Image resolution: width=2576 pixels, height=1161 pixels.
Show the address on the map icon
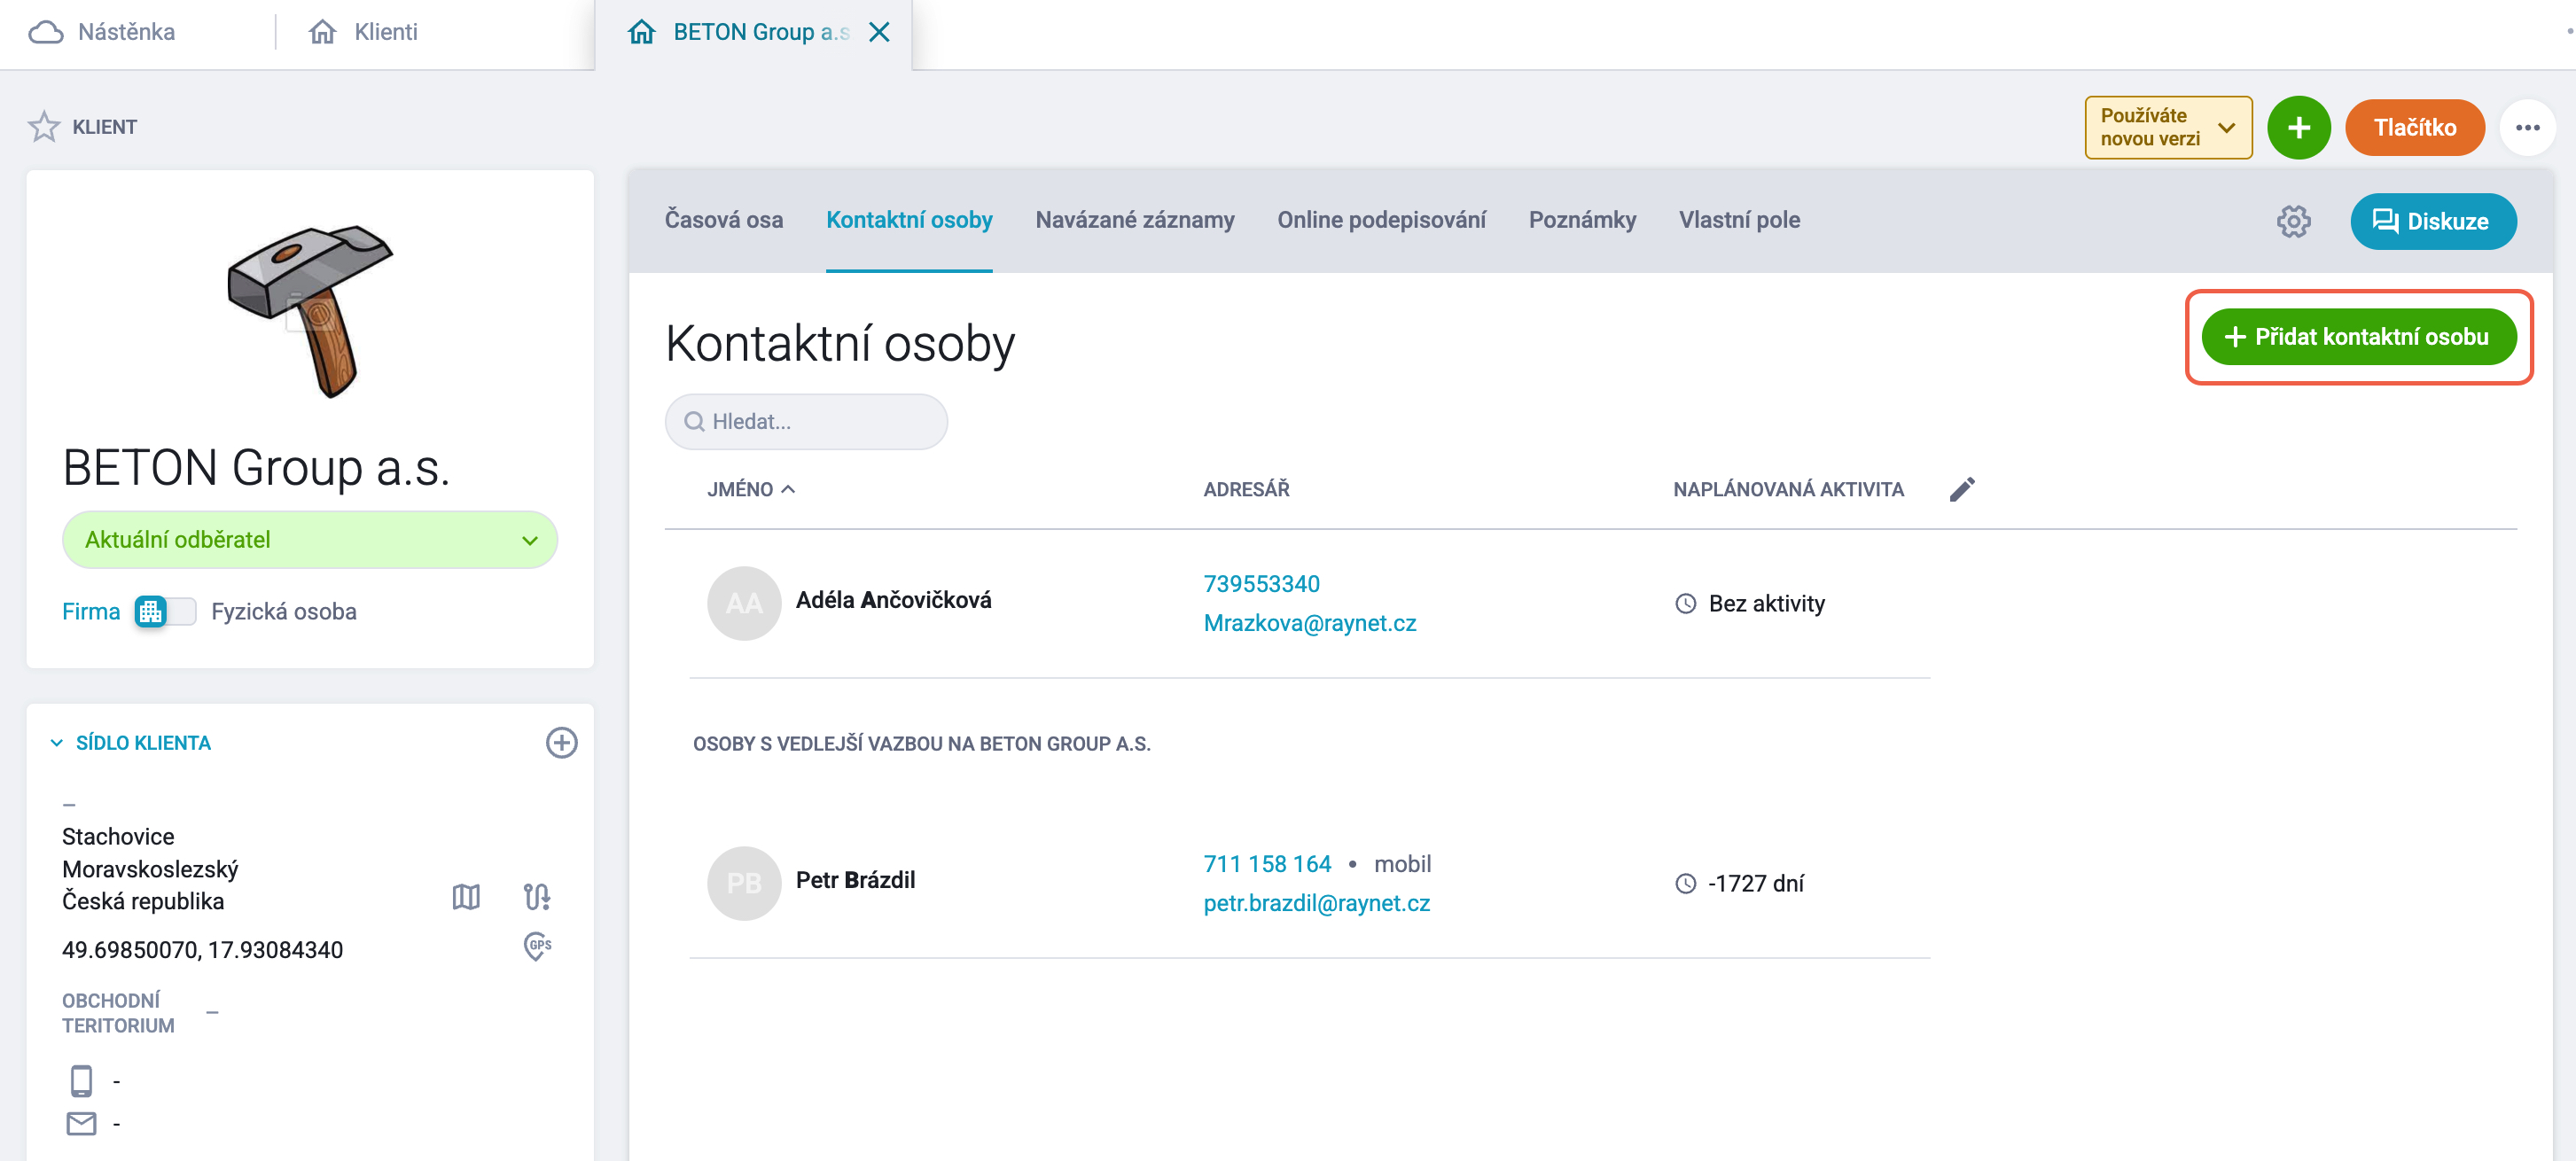coord(466,897)
